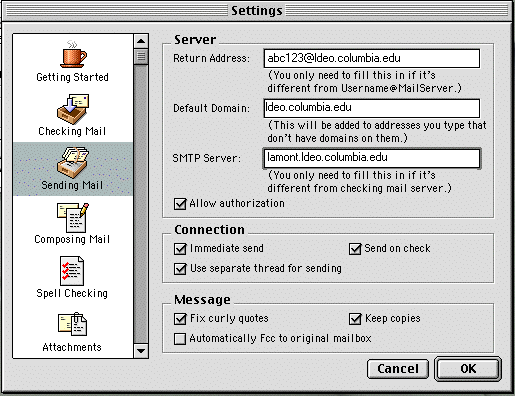This screenshot has height=396, width=515.
Task: Click the Checking Mail label
Action: (x=72, y=131)
